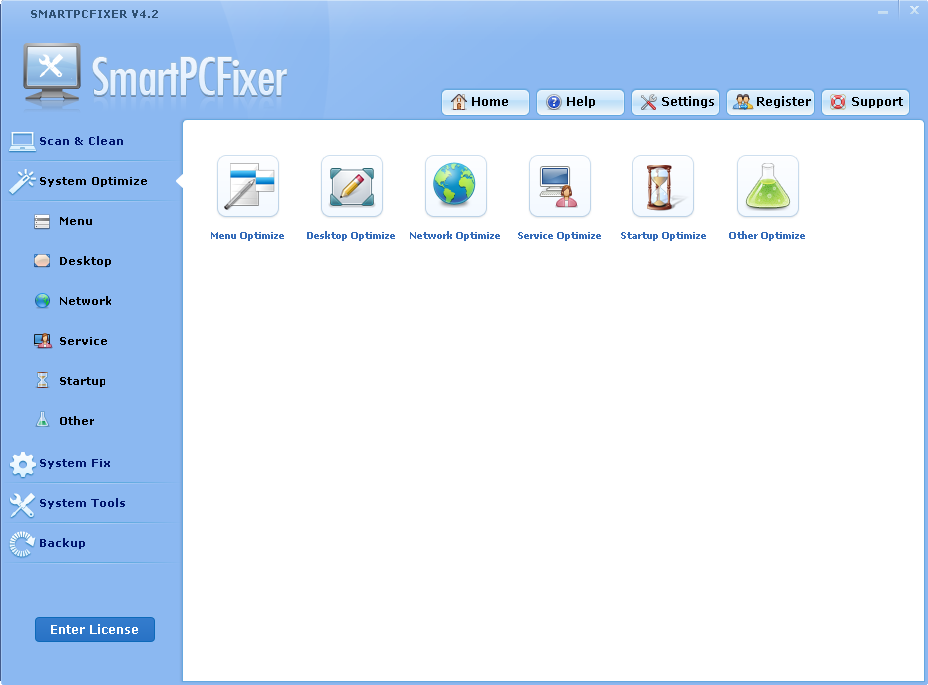Open the Help button

[580, 102]
